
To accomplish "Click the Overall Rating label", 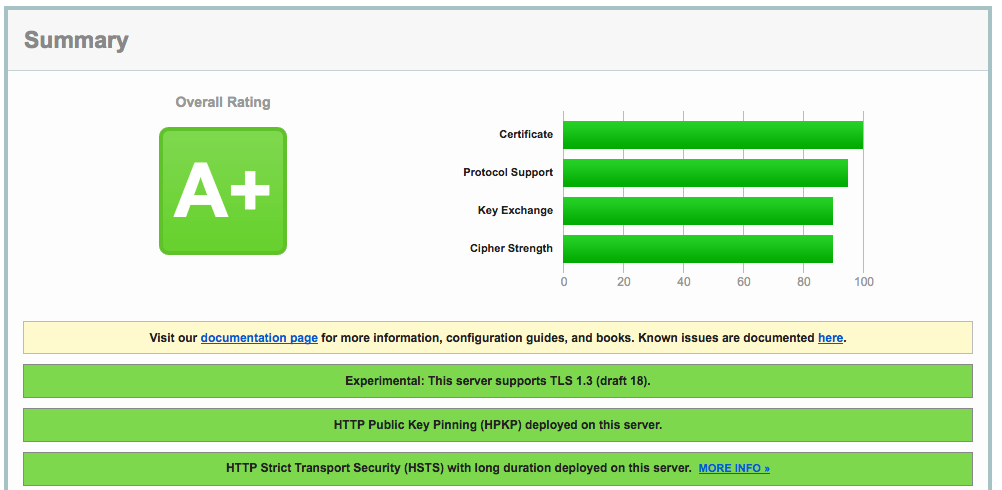I will pyautogui.click(x=223, y=102).
